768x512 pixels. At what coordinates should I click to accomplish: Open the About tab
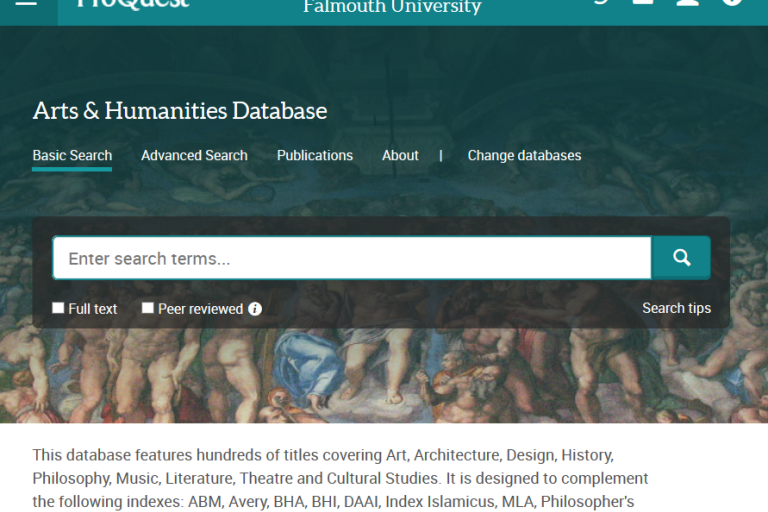pyautogui.click(x=400, y=156)
